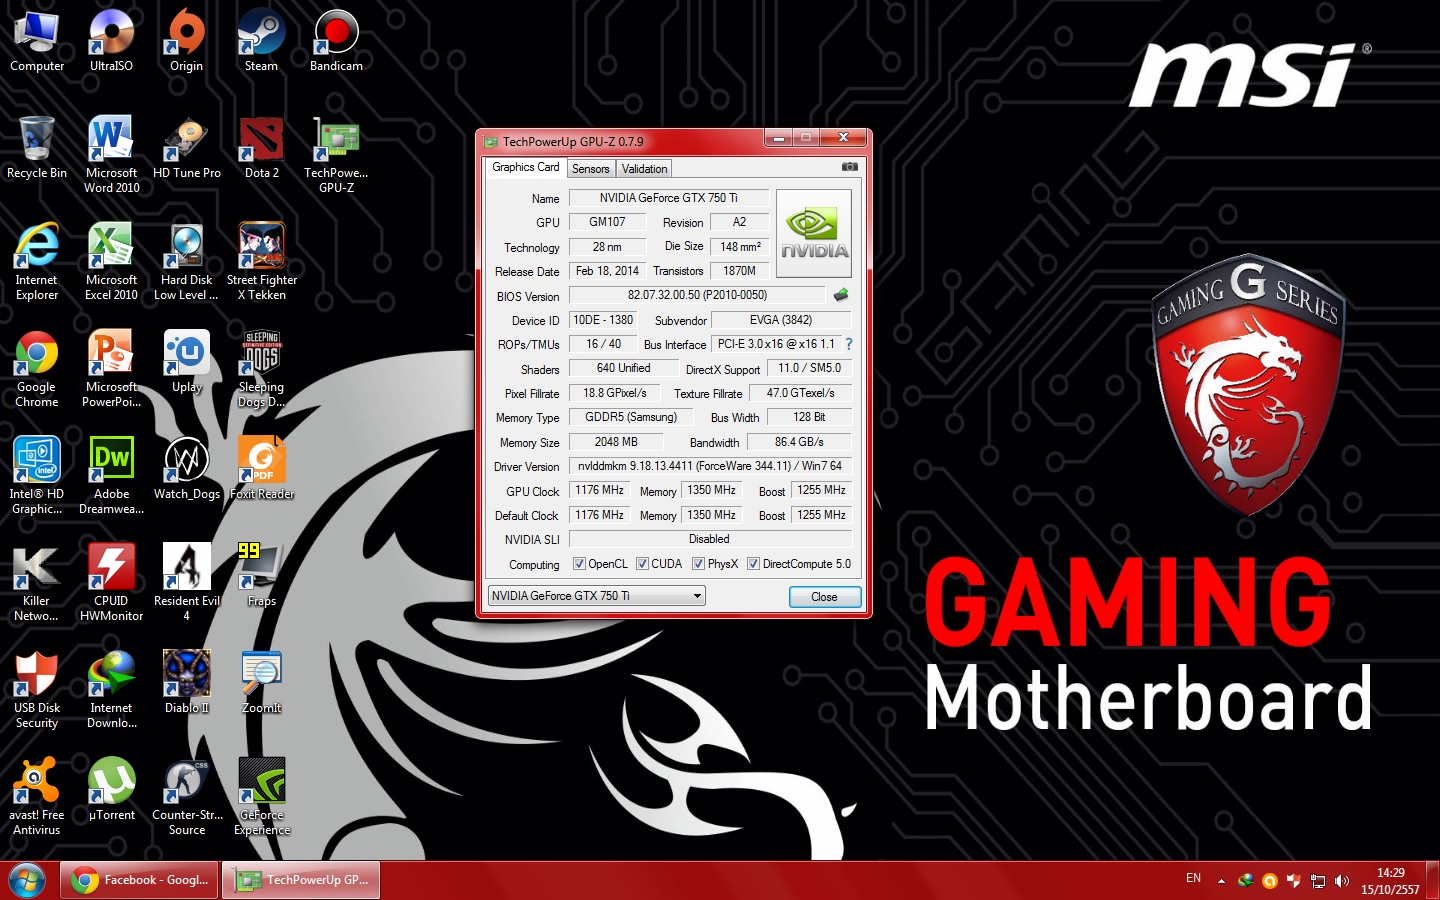This screenshot has width=1440, height=900.
Task: Open the µTorrent desktop shortcut
Action: (x=111, y=789)
